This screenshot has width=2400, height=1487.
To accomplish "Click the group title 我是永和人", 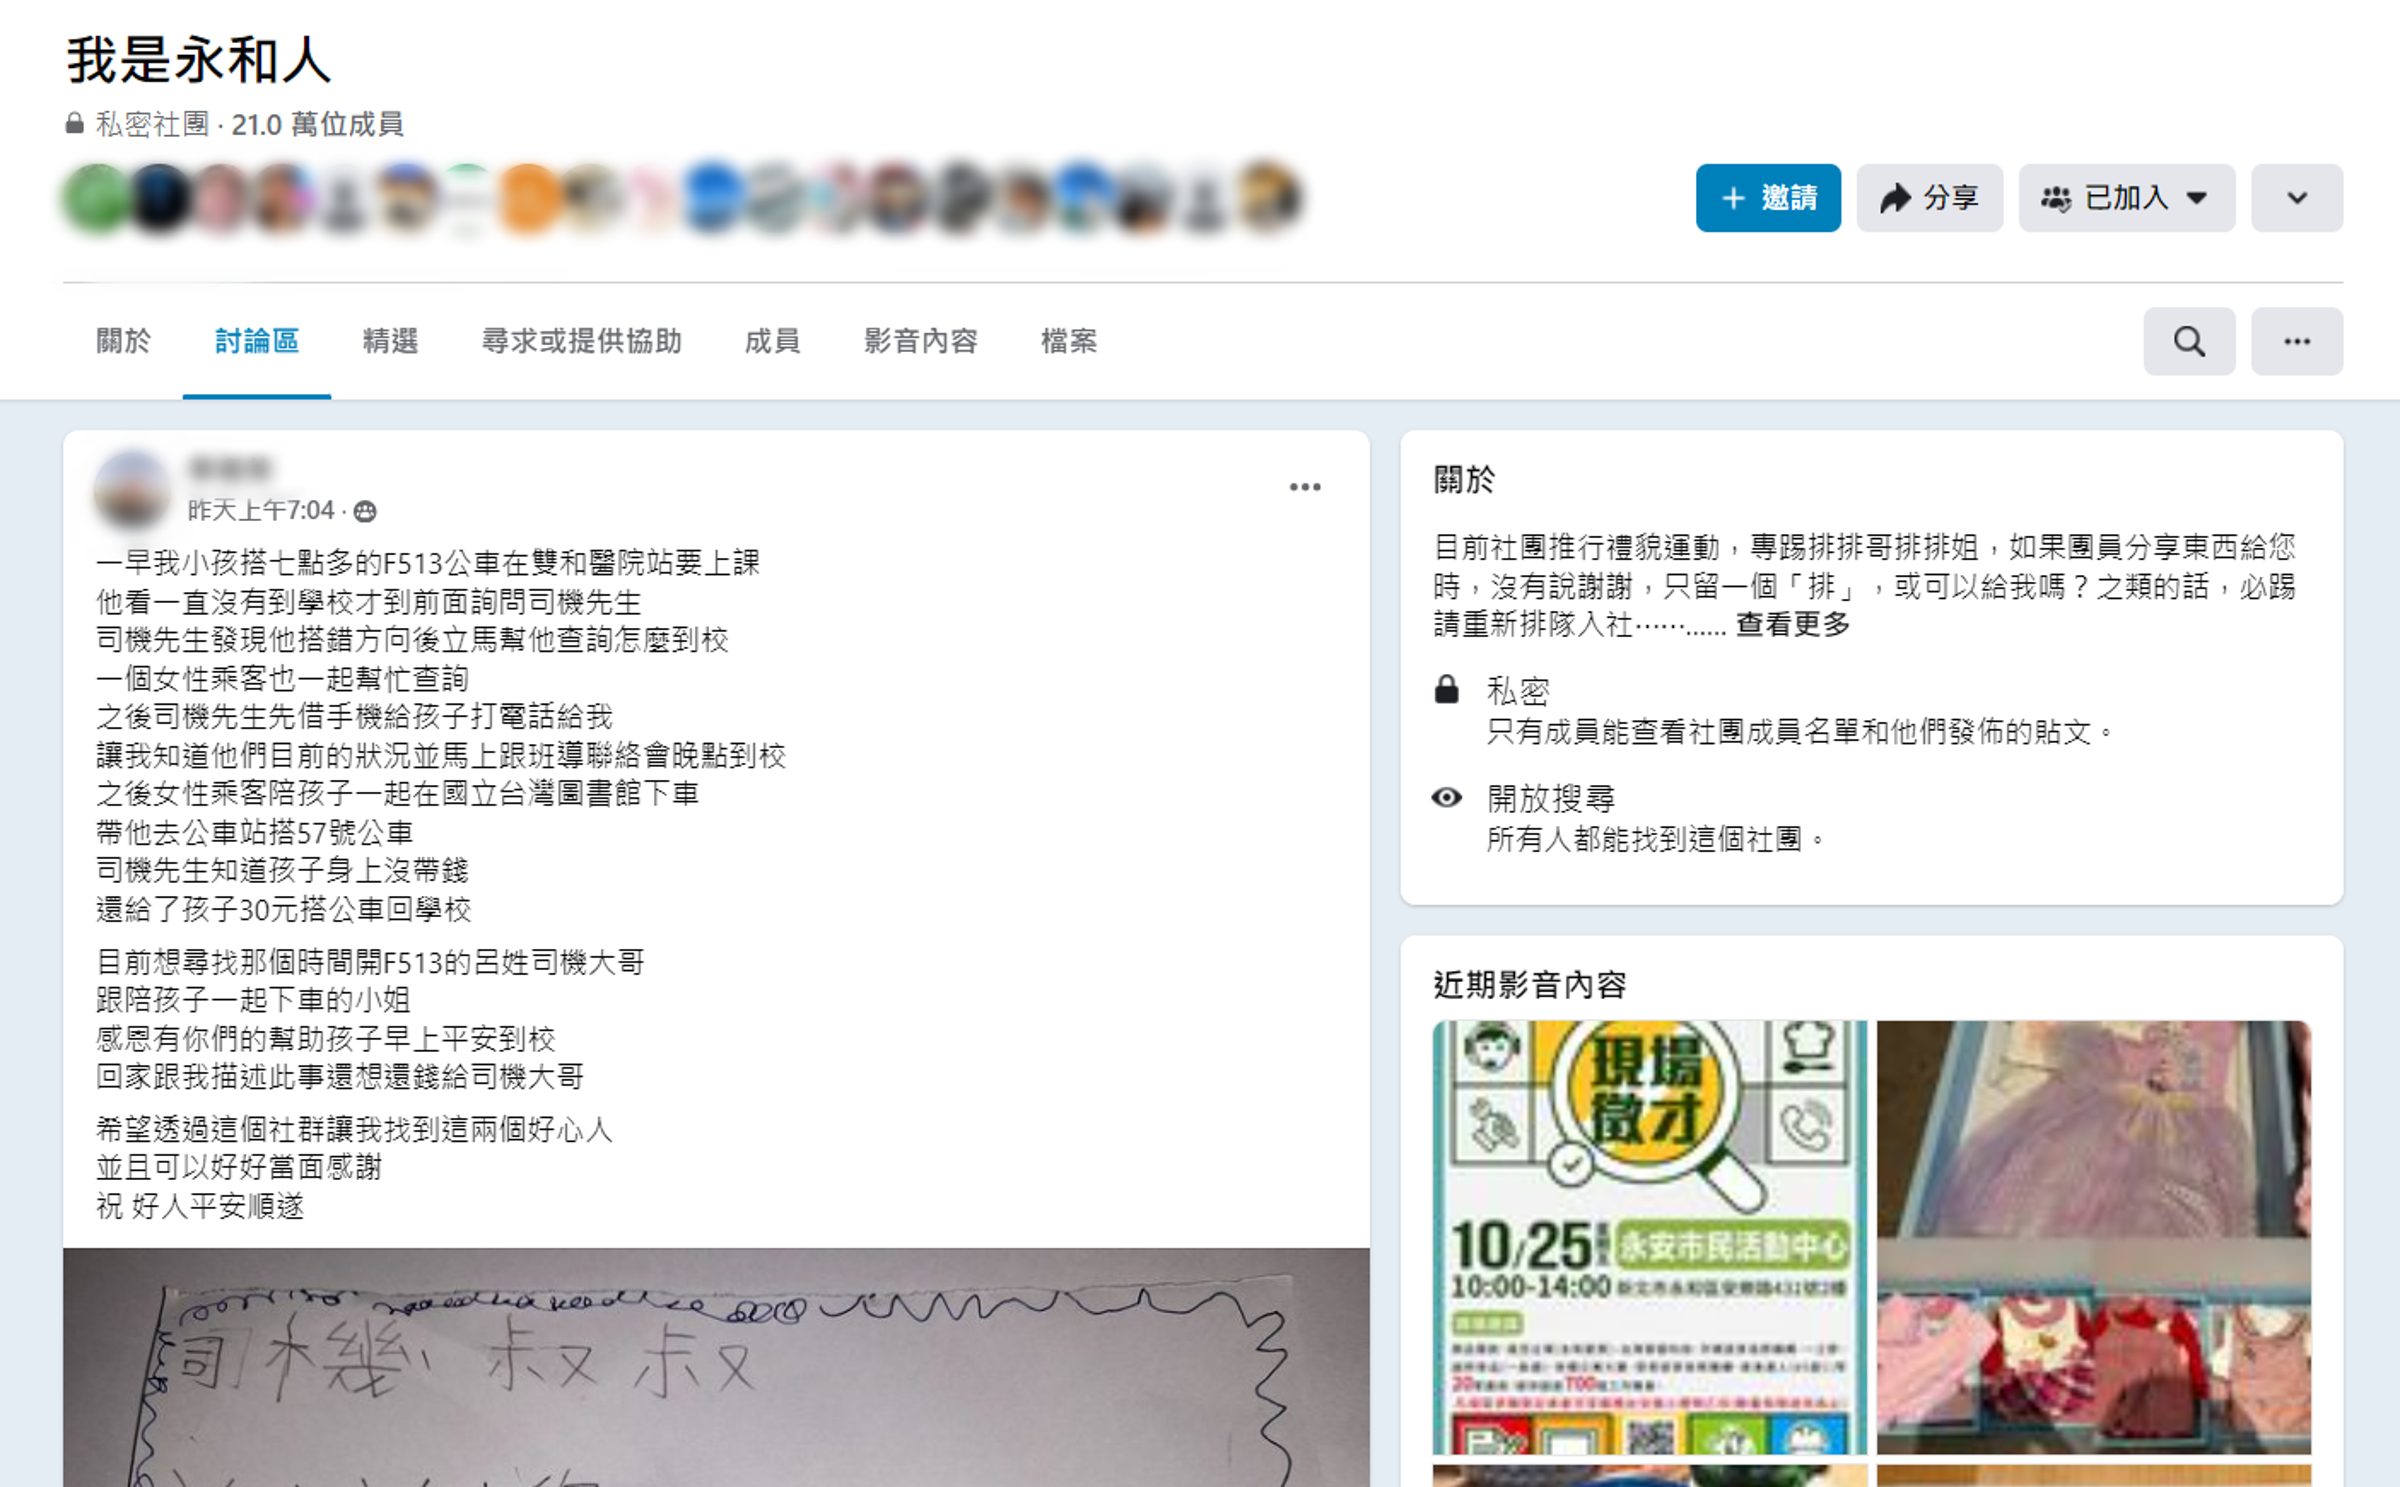I will coord(198,60).
